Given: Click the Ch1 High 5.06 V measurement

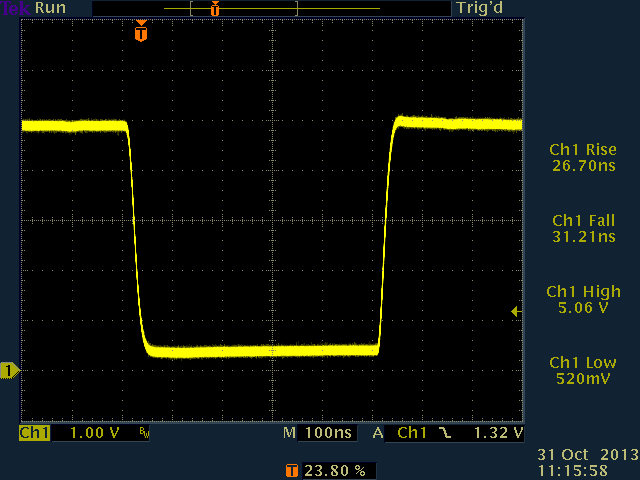Looking at the screenshot, I should point(581,299).
